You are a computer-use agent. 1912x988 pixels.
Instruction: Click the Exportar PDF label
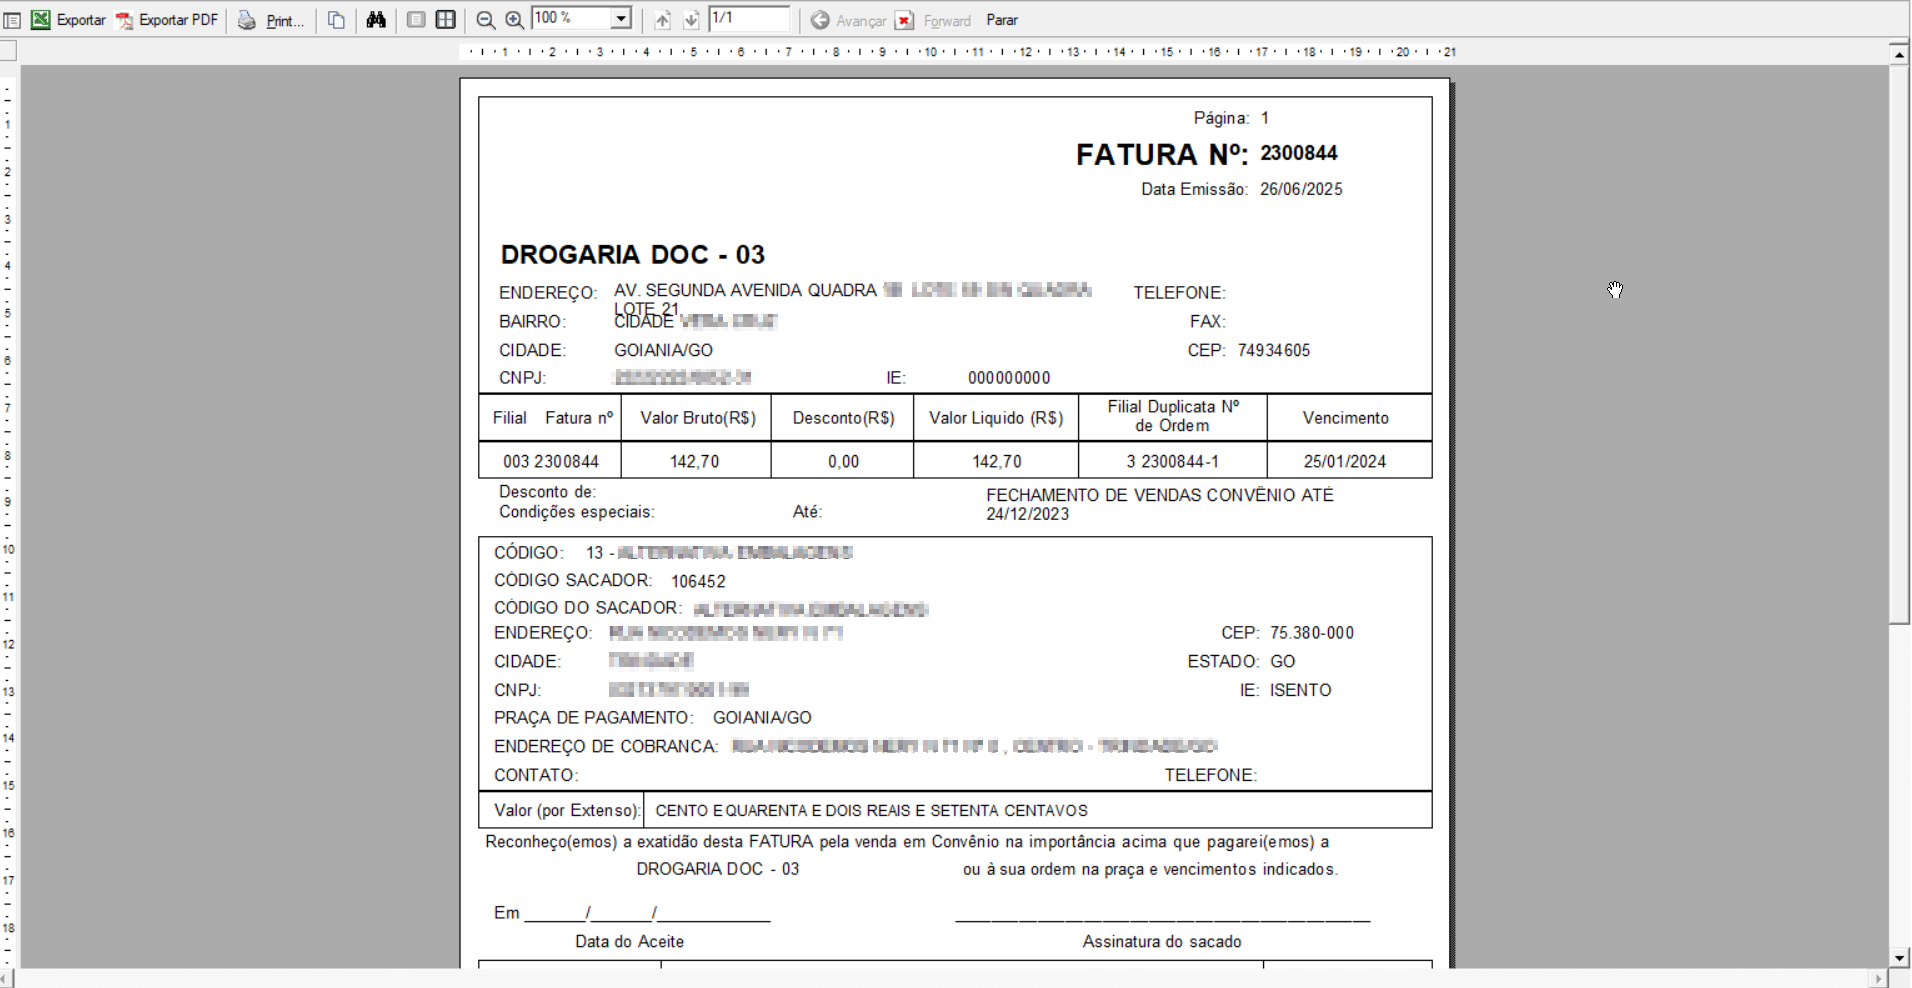pyautogui.click(x=178, y=20)
